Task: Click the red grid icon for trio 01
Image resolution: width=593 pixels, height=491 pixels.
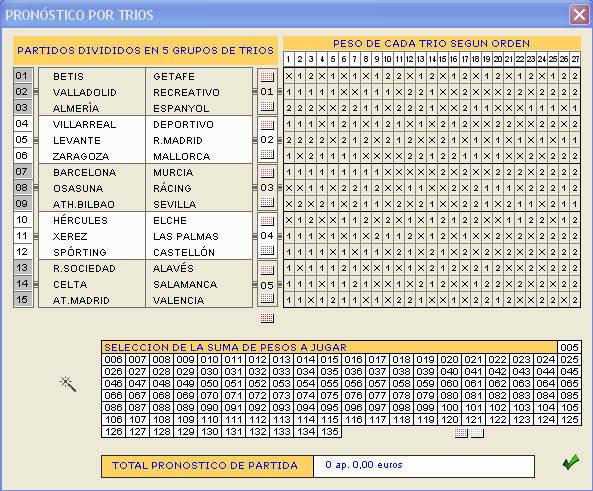Action: 267,77
